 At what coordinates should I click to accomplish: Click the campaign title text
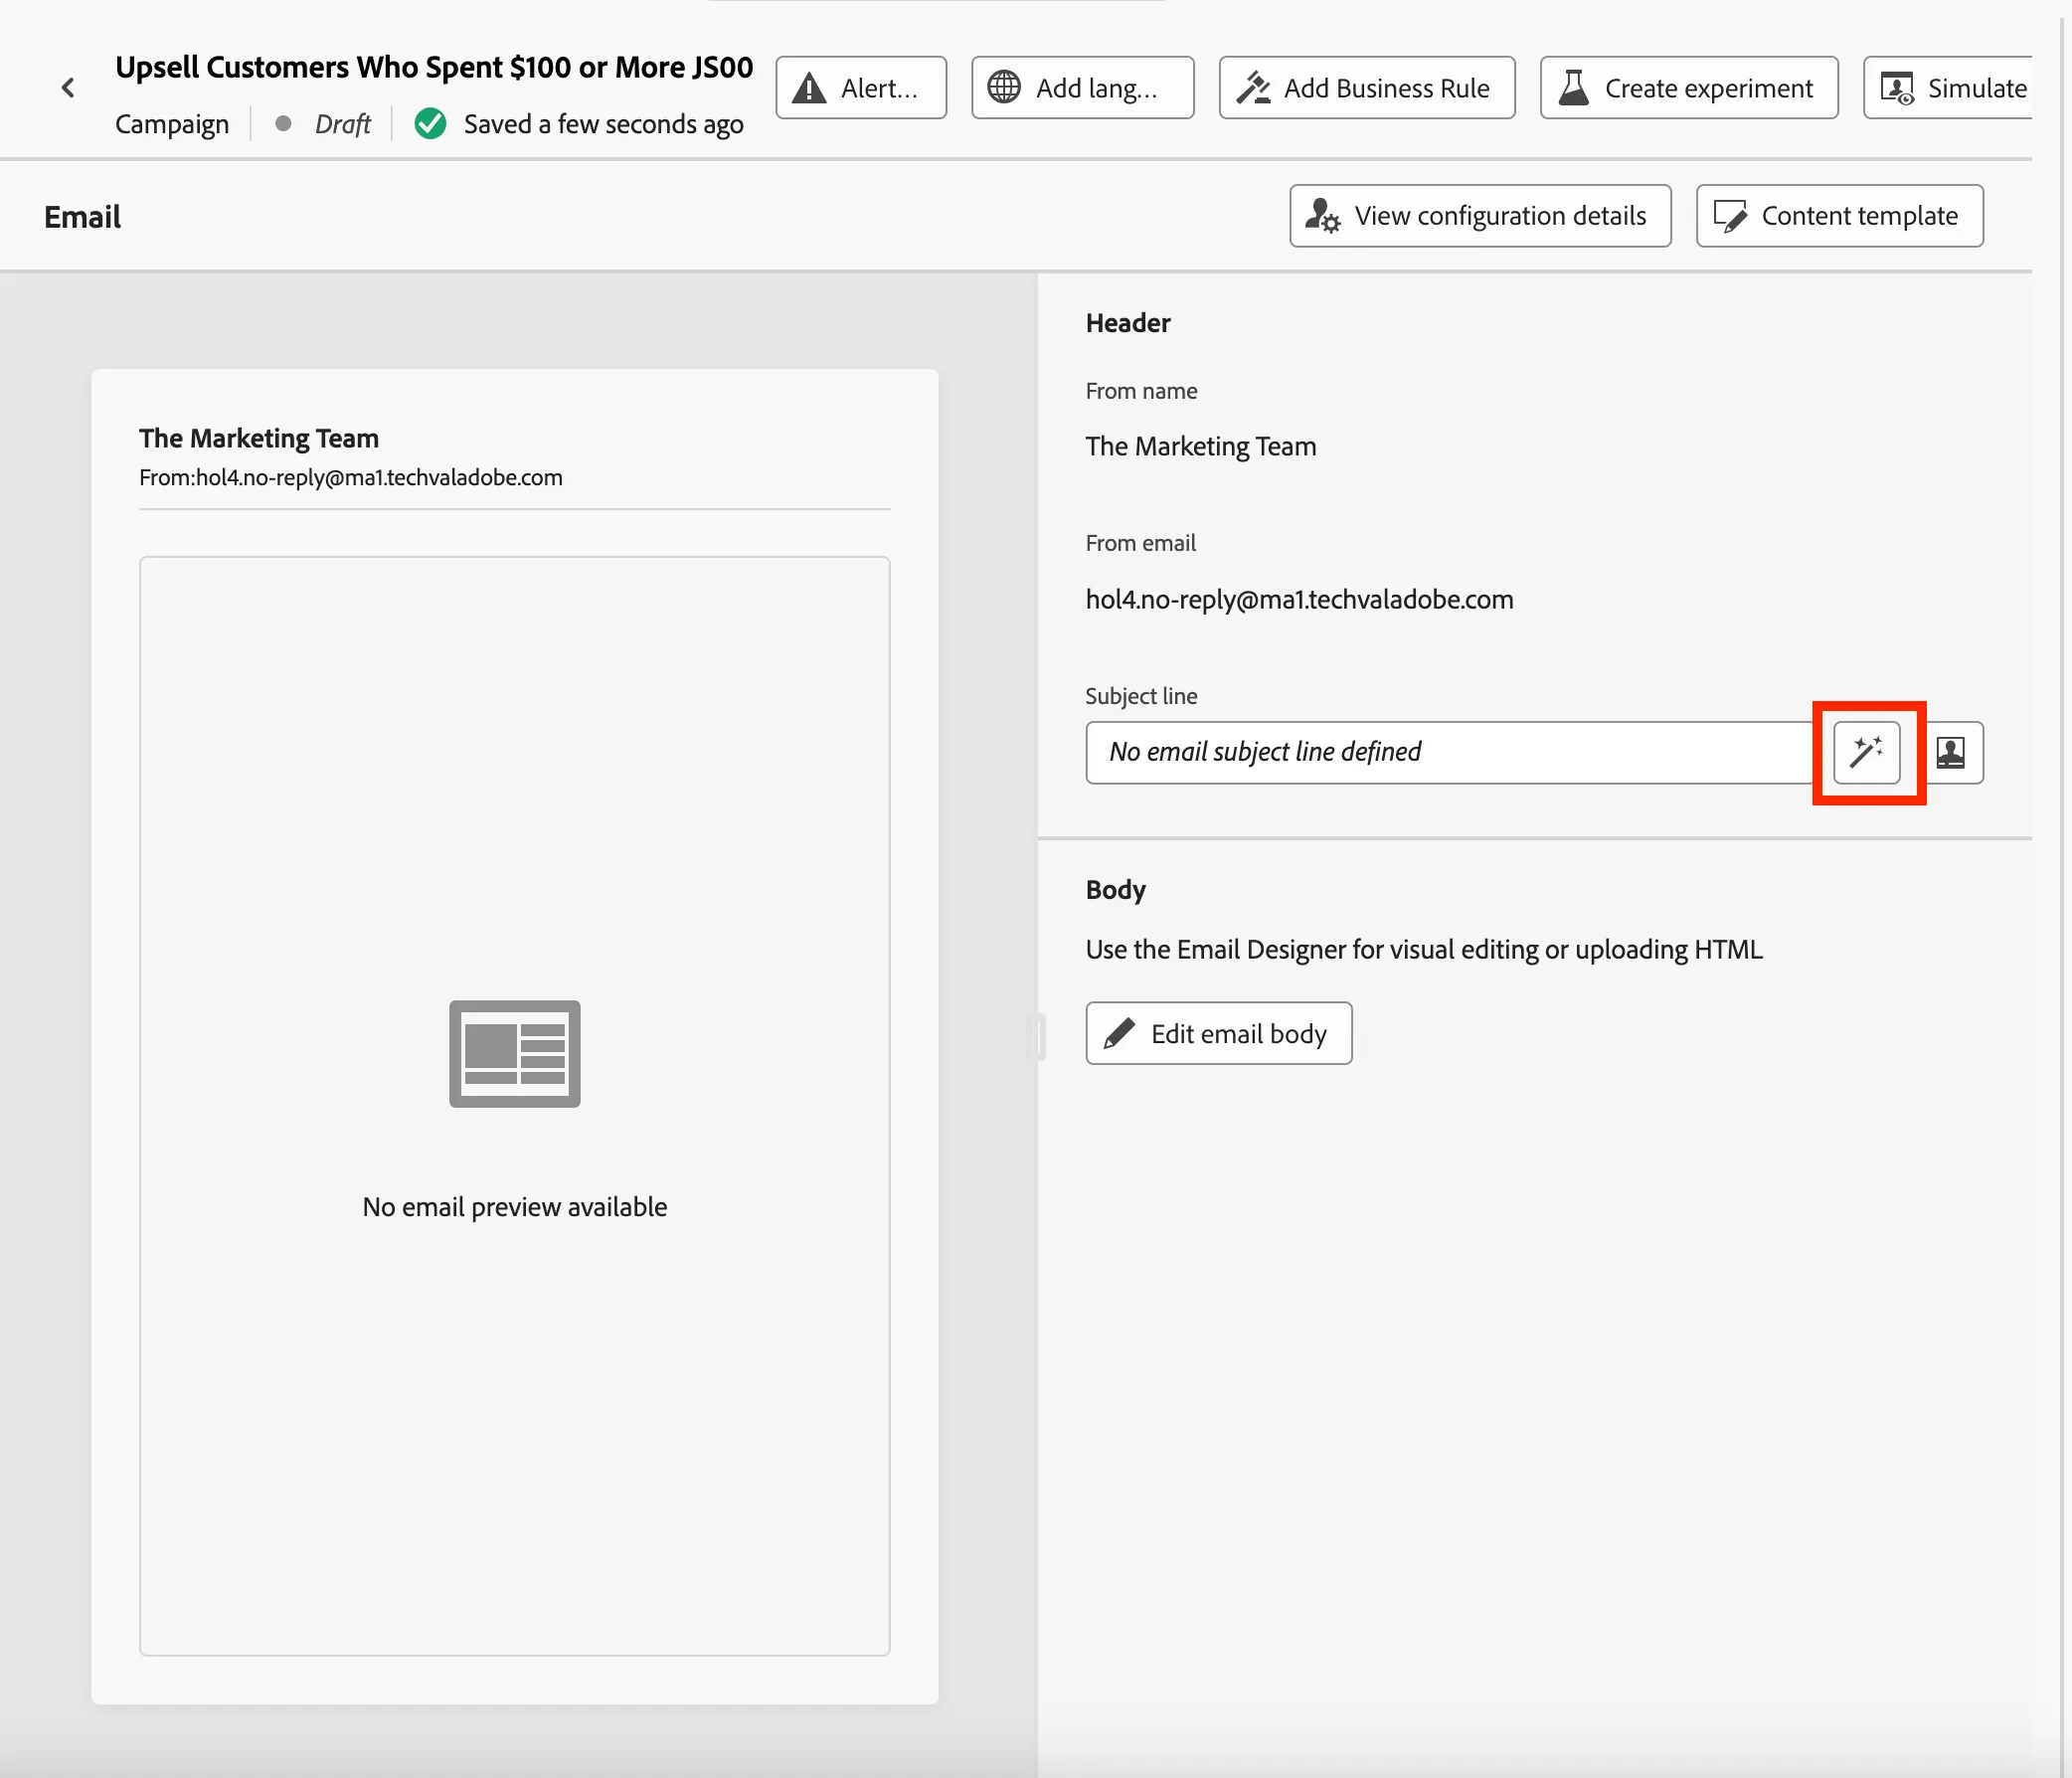pos(434,67)
